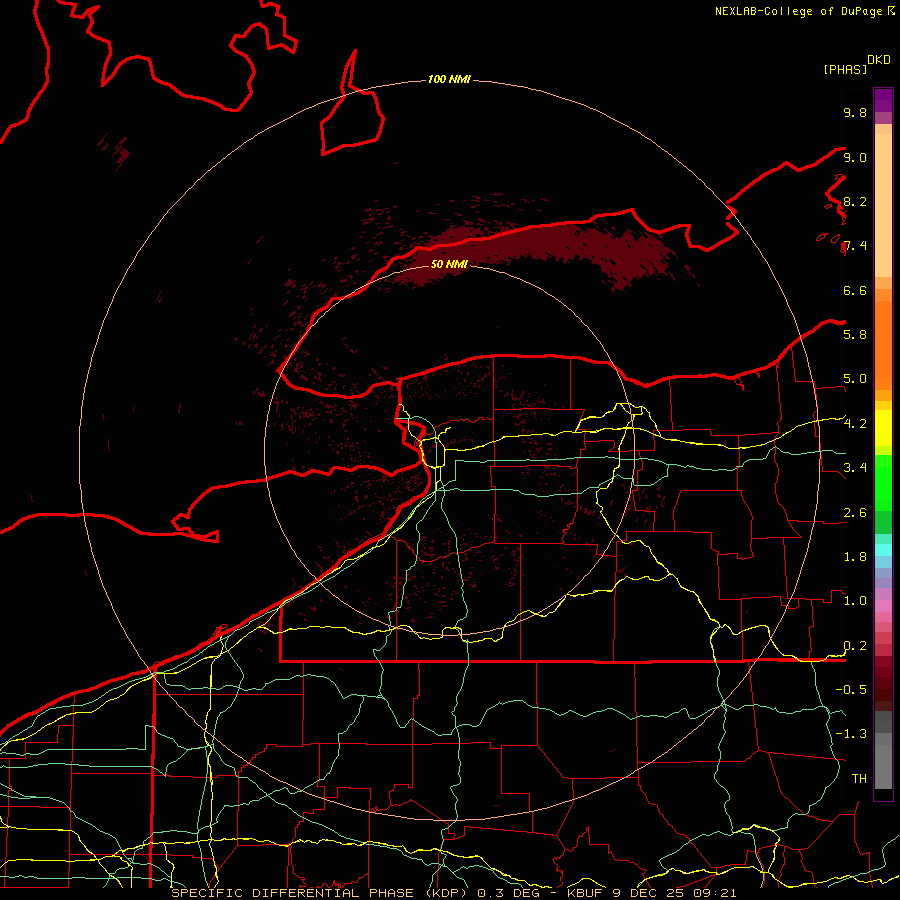Click the TH label on the color scale
The height and width of the screenshot is (900, 900).
coord(859,778)
